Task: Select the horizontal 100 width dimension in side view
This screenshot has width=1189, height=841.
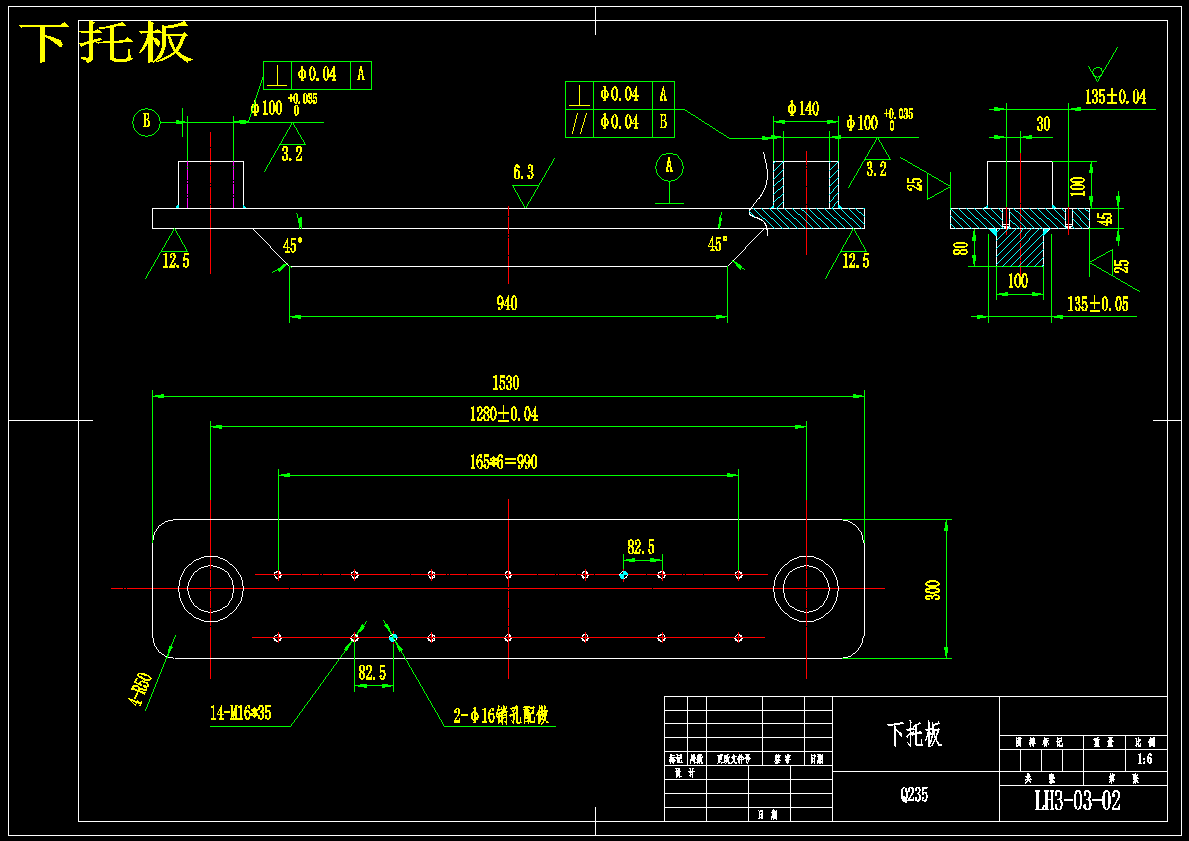Action: point(1018,281)
